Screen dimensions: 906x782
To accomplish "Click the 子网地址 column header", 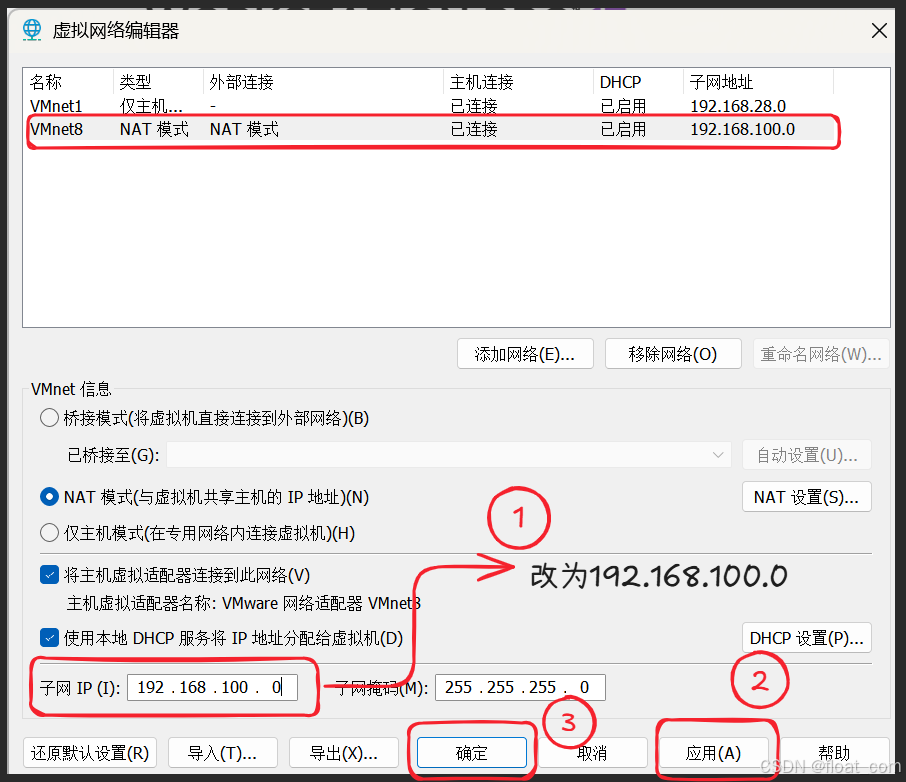I will pos(759,82).
